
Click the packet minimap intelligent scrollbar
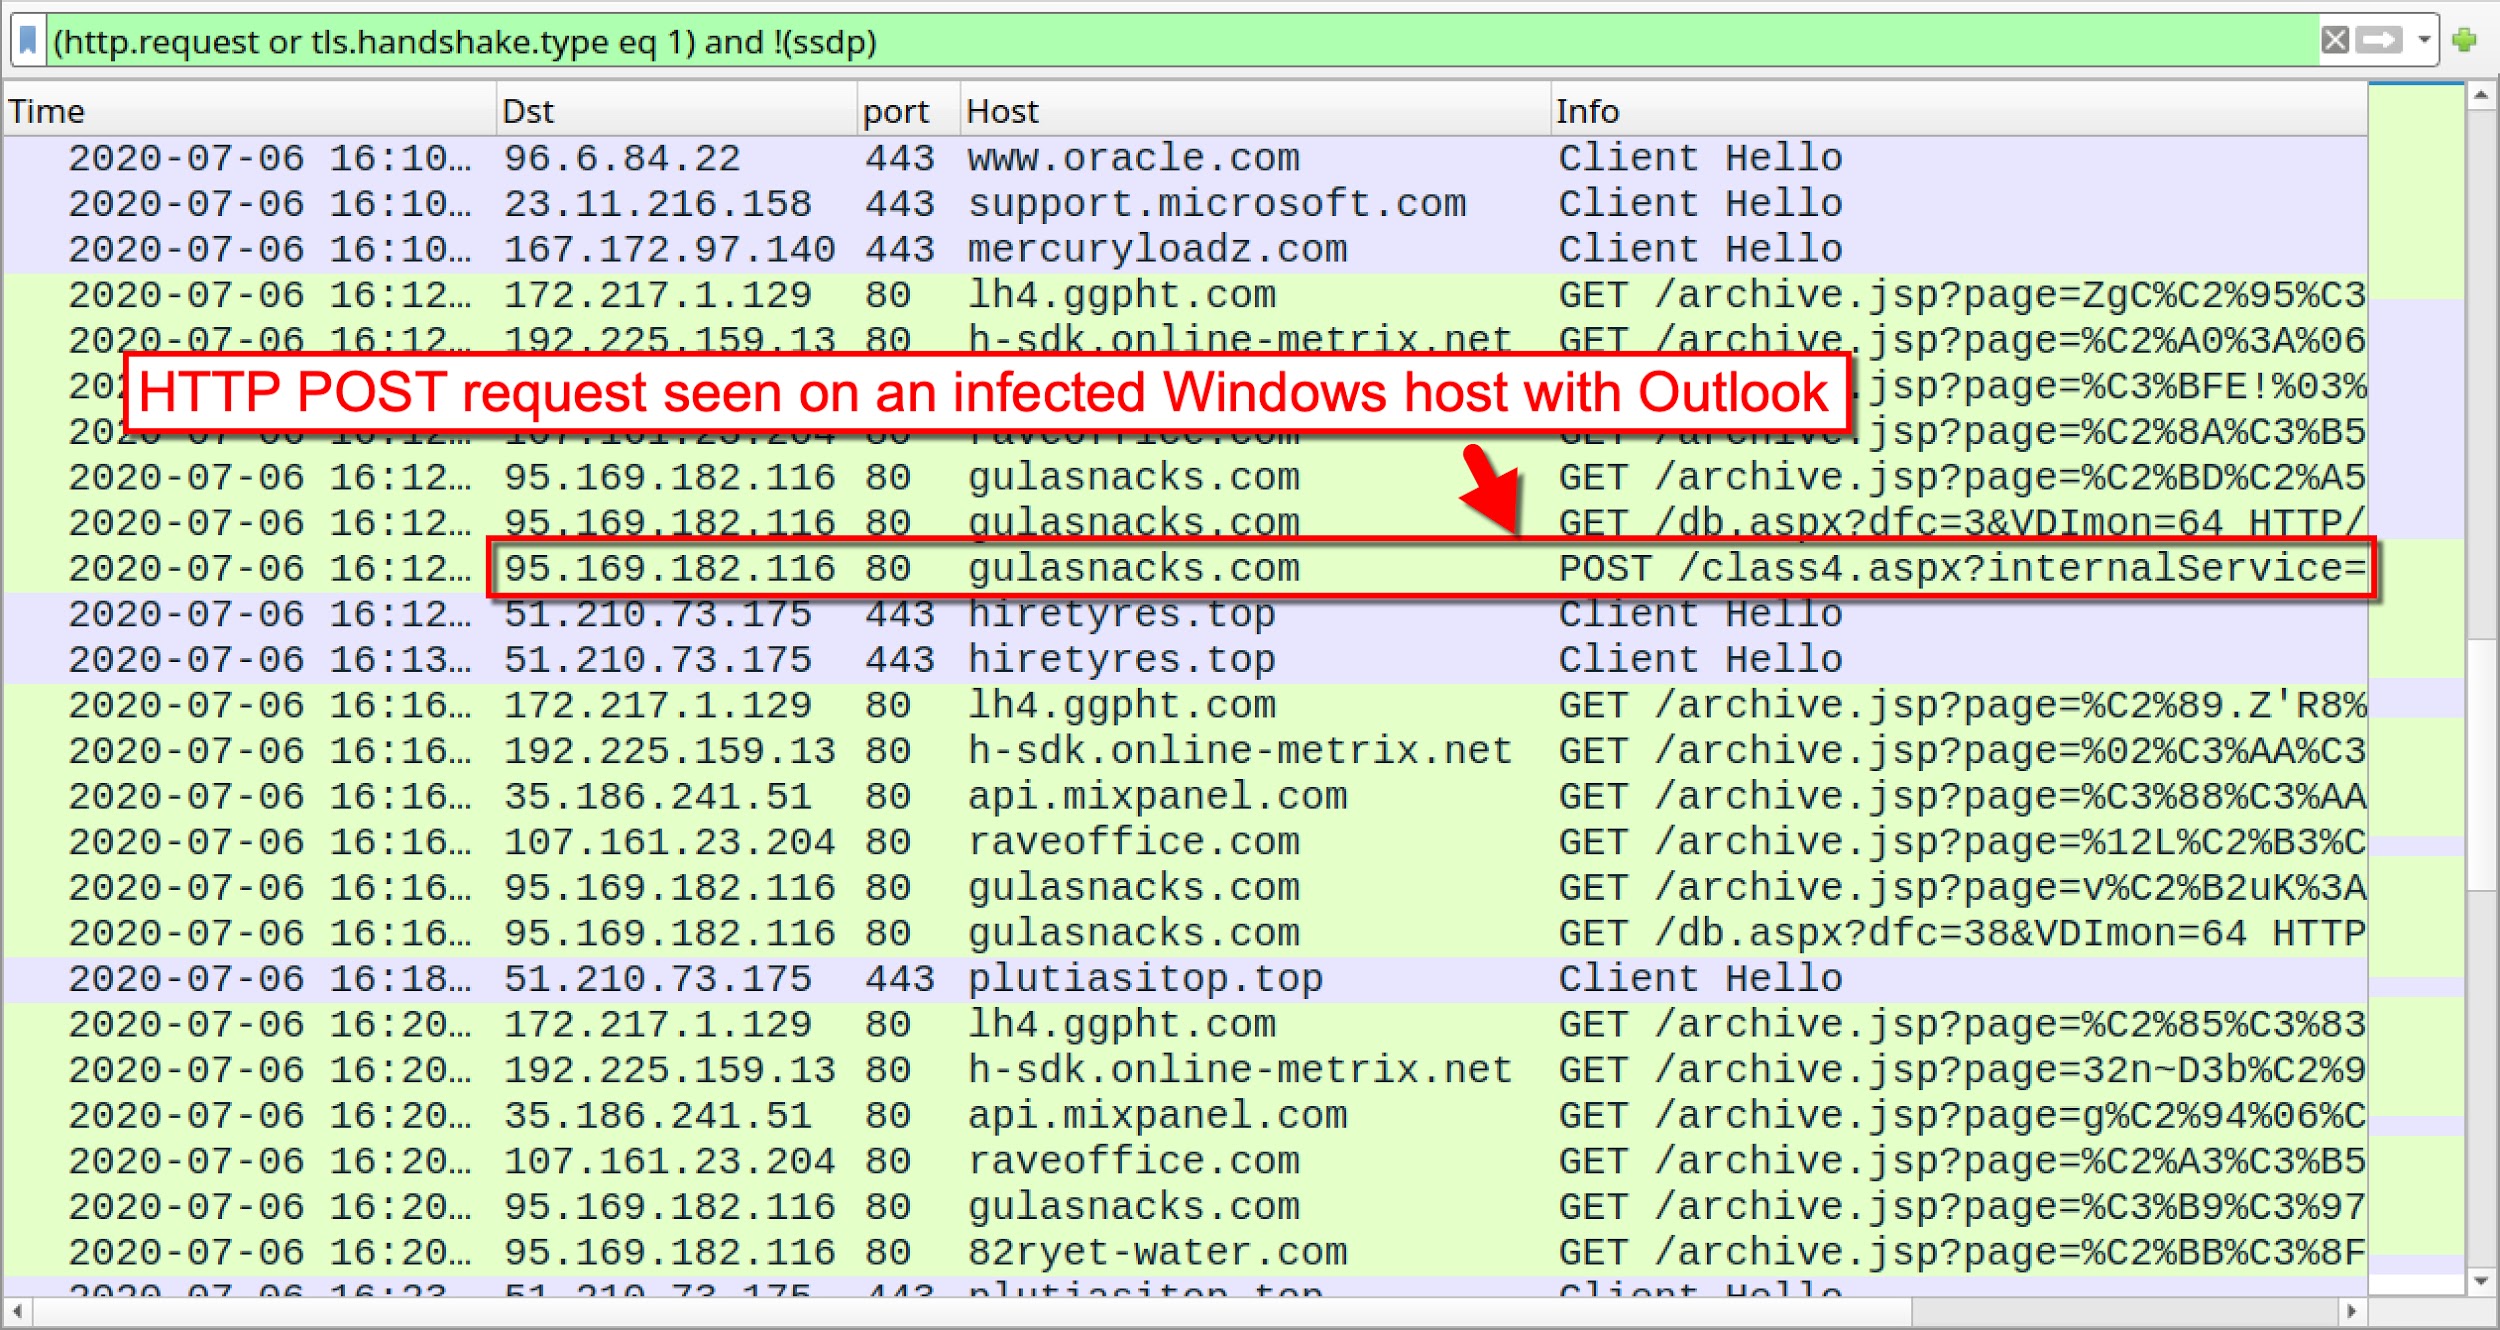pos(2416,690)
